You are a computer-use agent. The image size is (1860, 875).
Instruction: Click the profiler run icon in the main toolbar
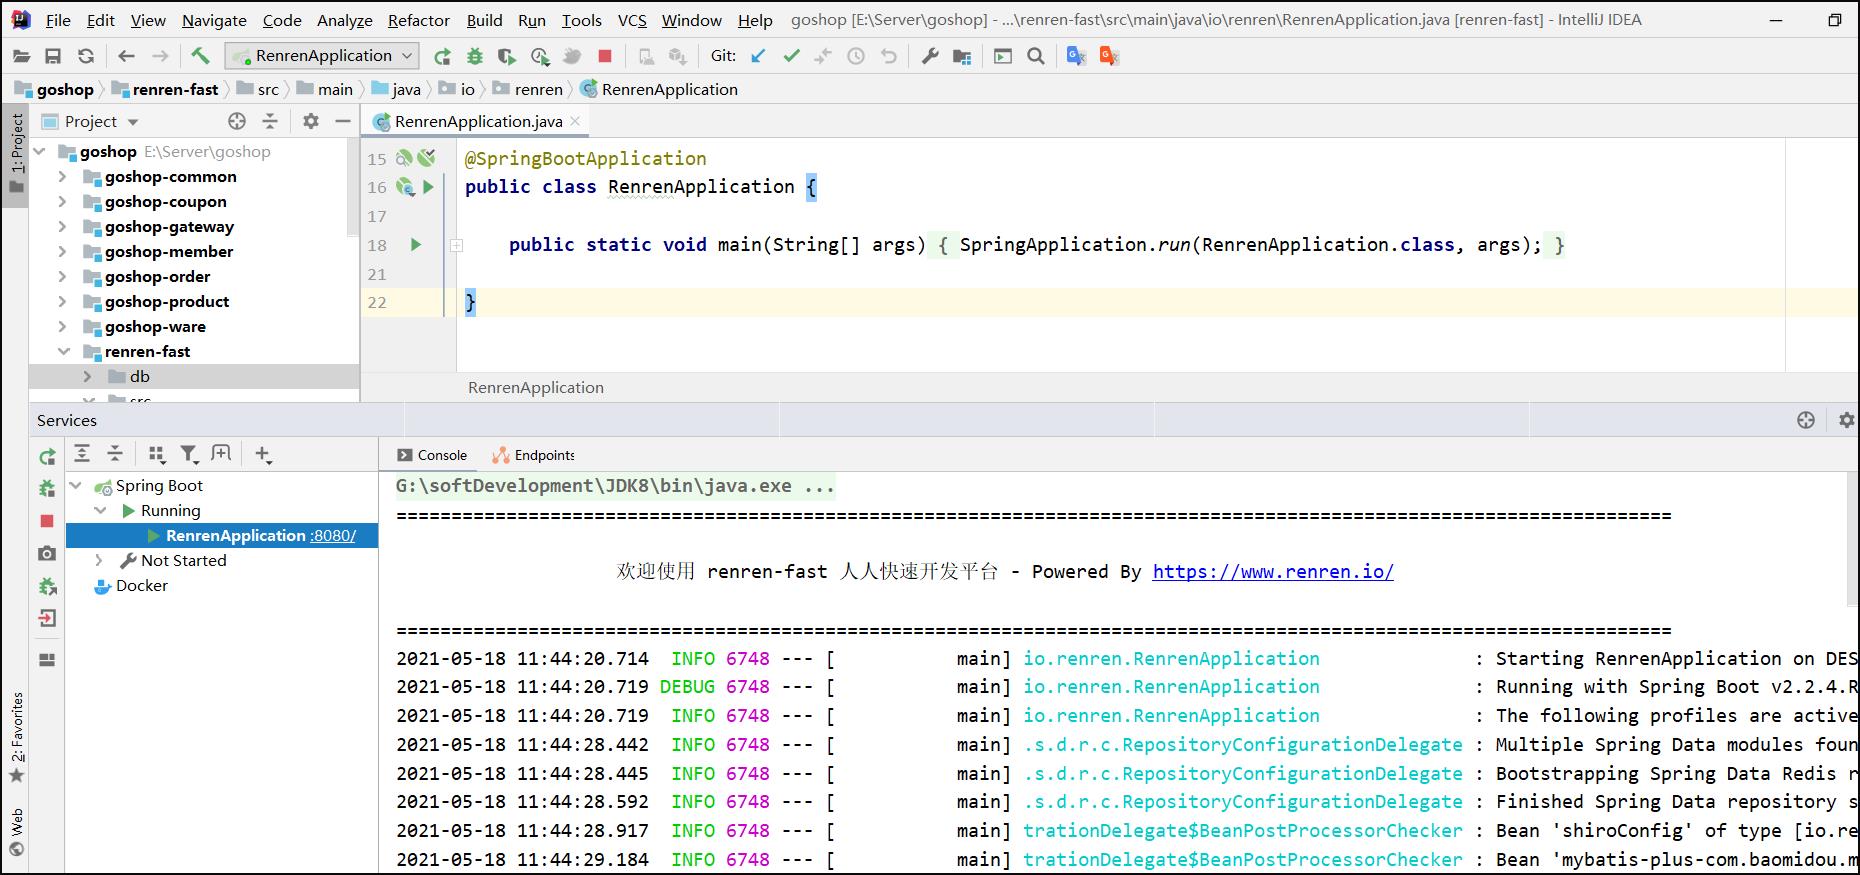point(540,56)
